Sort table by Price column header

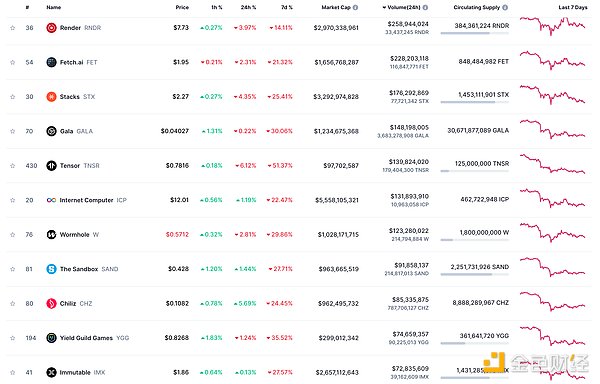click(x=182, y=7)
